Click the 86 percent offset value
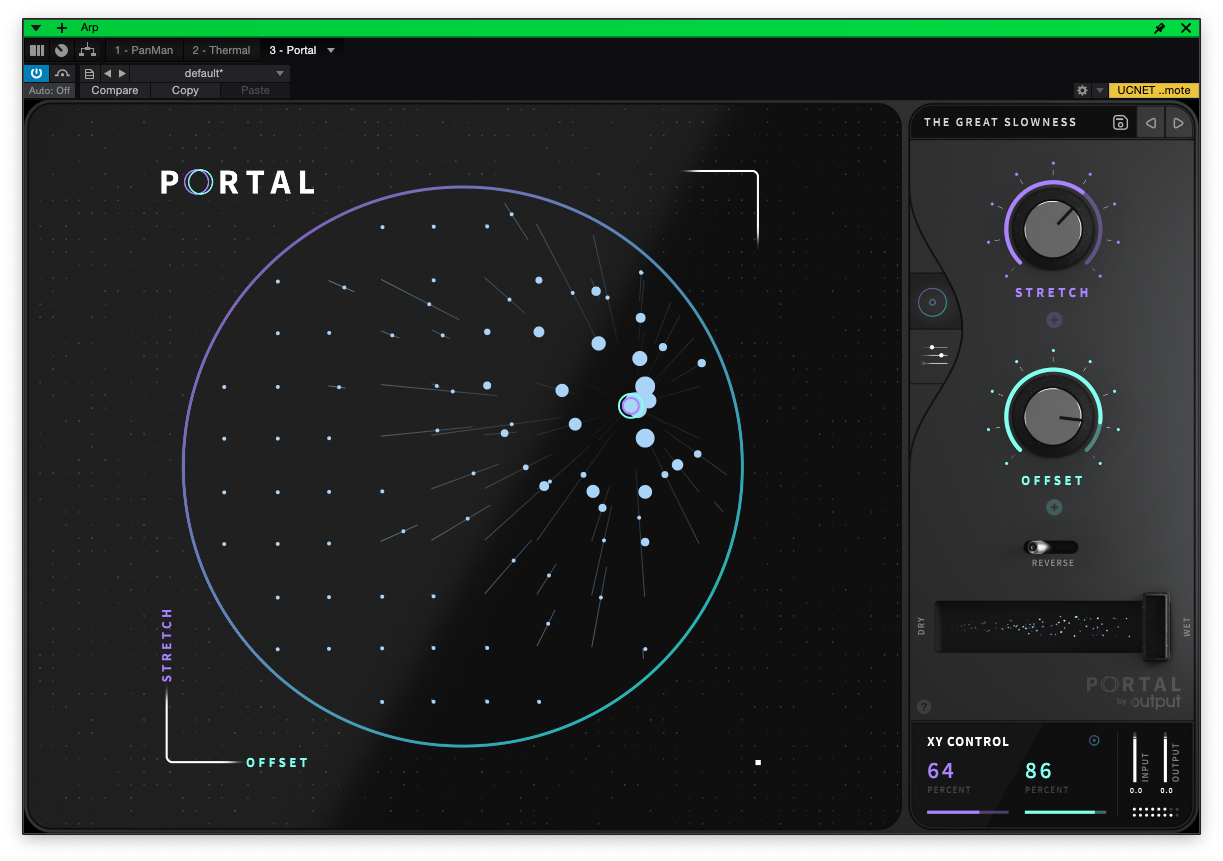1223x861 pixels. tap(1039, 771)
